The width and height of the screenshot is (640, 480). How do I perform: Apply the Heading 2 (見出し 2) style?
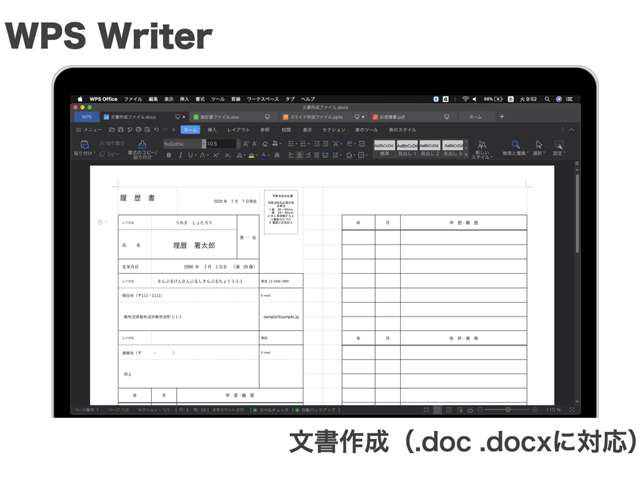coord(430,149)
